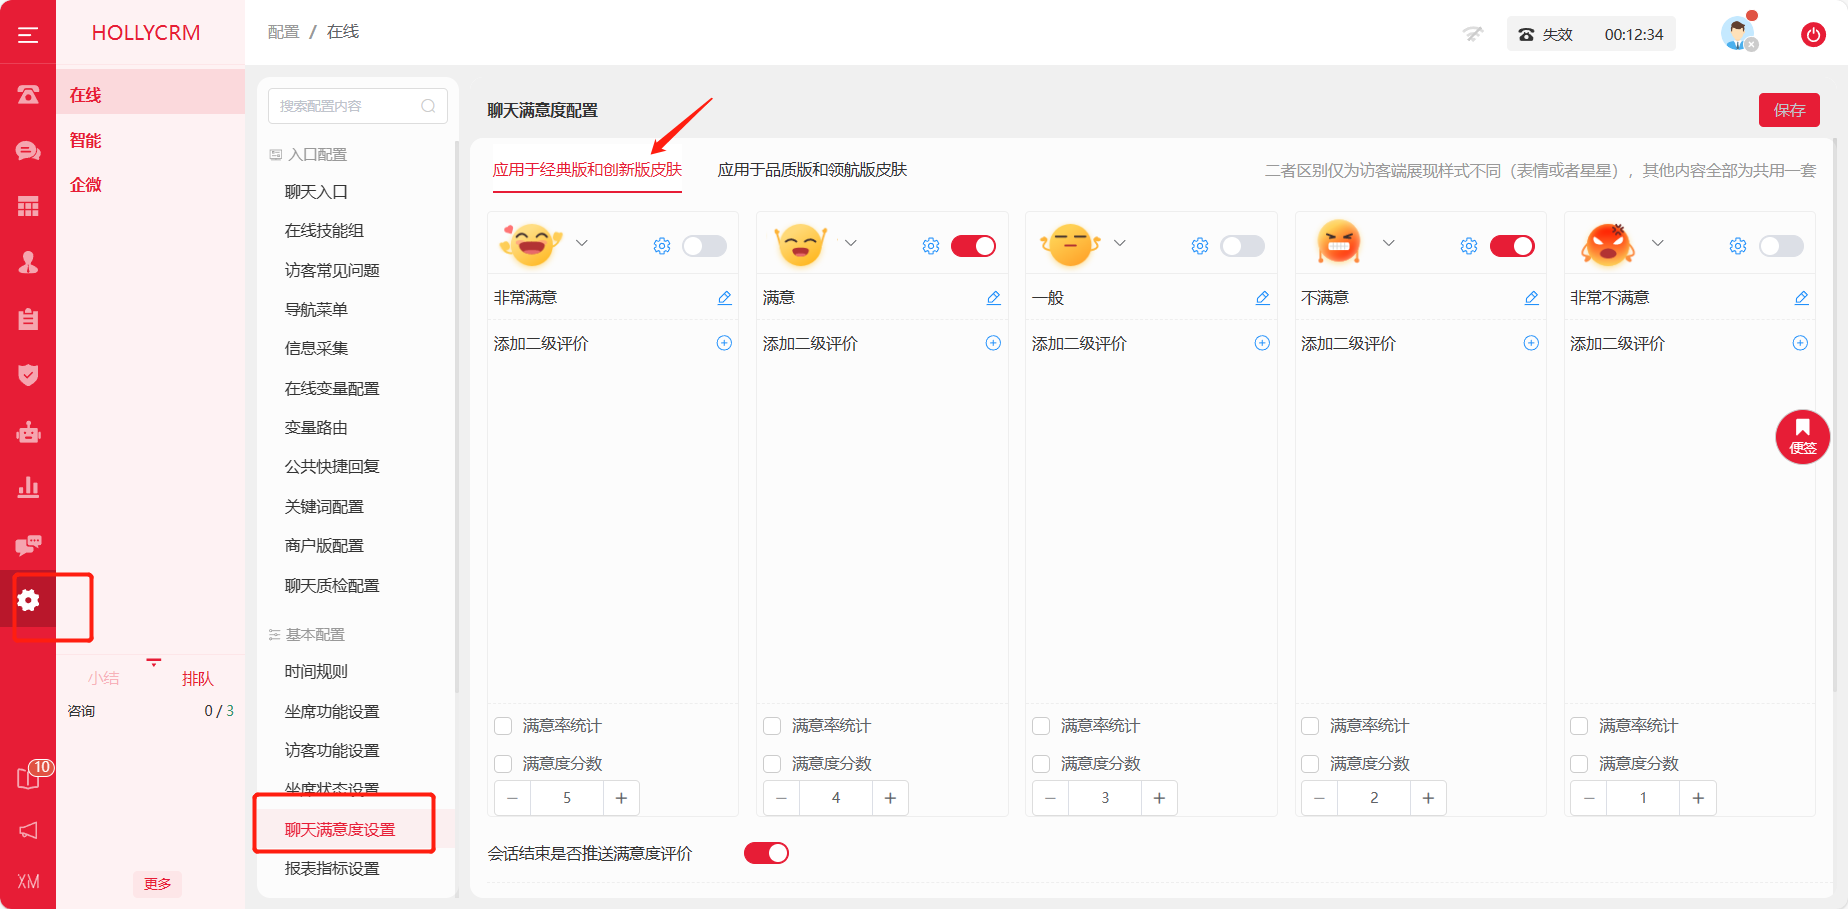Edit the 满意 label with pencil icon
The height and width of the screenshot is (909, 1848).
pos(993,298)
